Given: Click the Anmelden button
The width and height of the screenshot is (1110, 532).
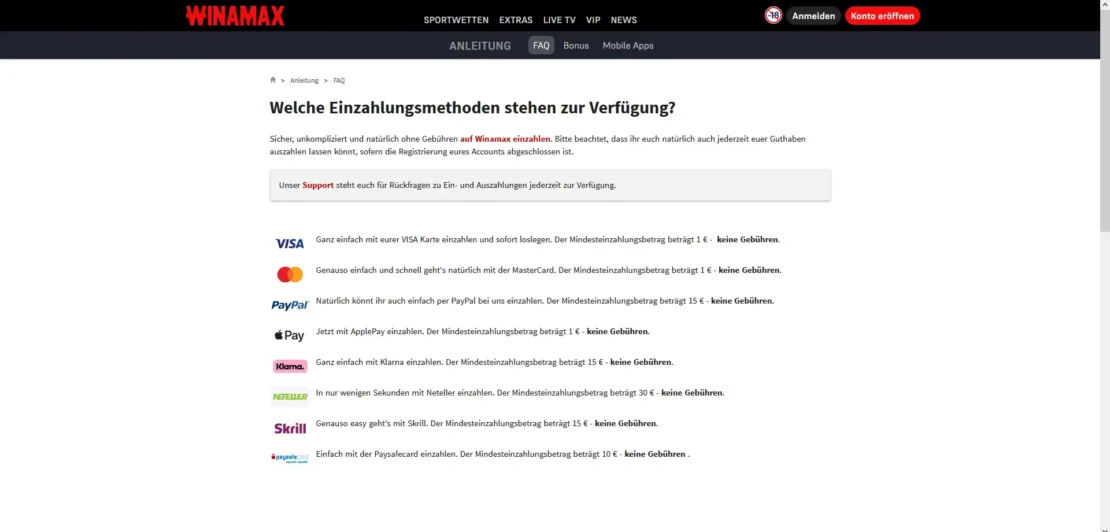Looking at the screenshot, I should pyautogui.click(x=813, y=16).
